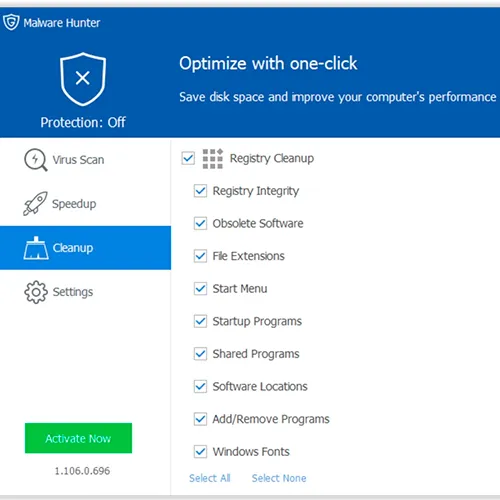
Task: Click the Startup Programs label
Action: (257, 321)
